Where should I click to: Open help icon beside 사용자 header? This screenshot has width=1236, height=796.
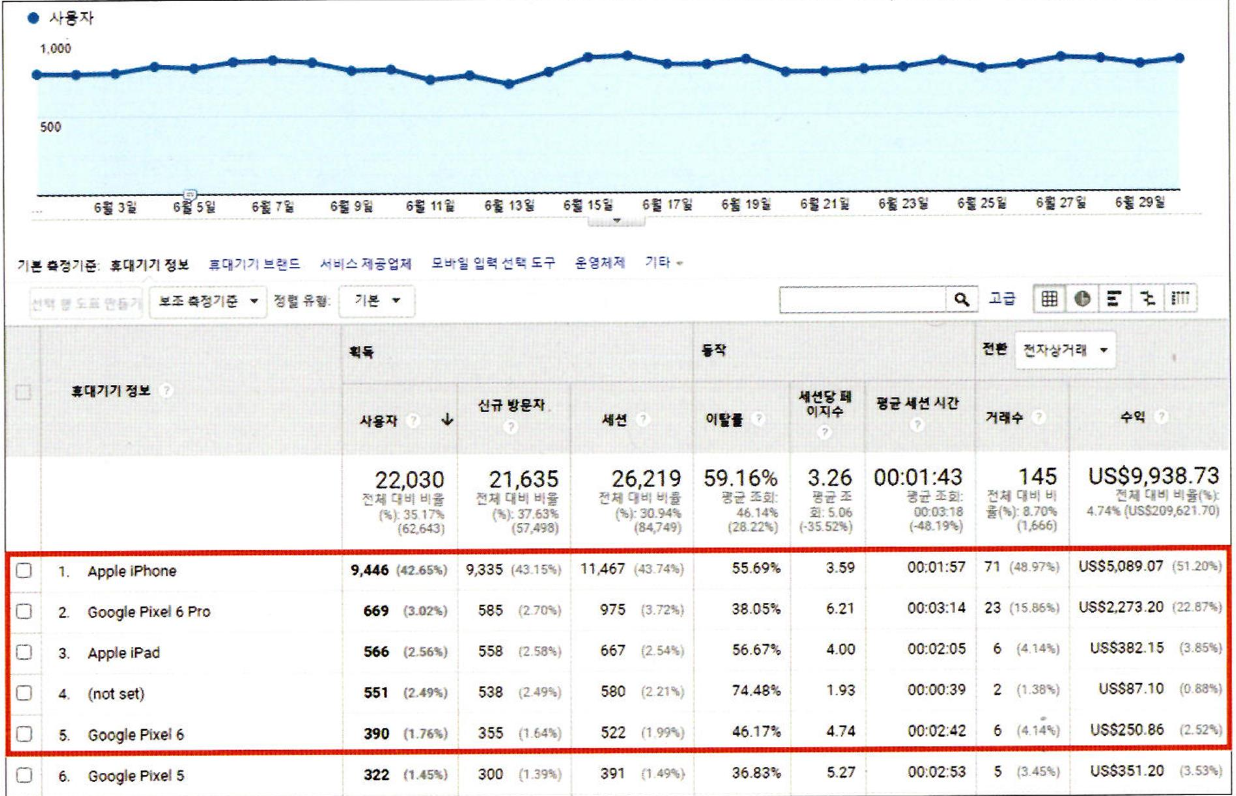pos(413,421)
